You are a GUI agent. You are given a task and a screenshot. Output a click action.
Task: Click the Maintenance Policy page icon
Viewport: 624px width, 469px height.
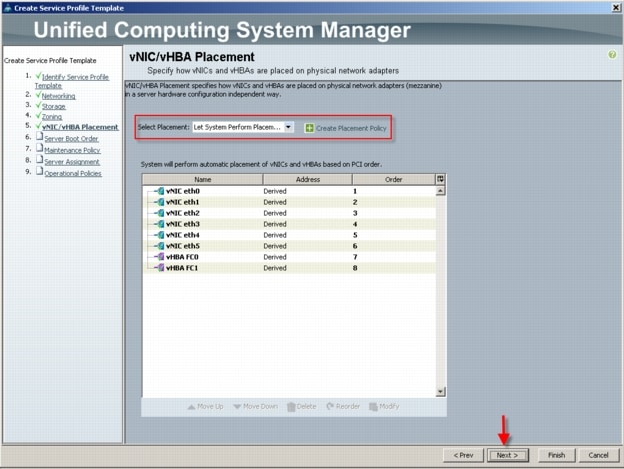click(x=39, y=148)
